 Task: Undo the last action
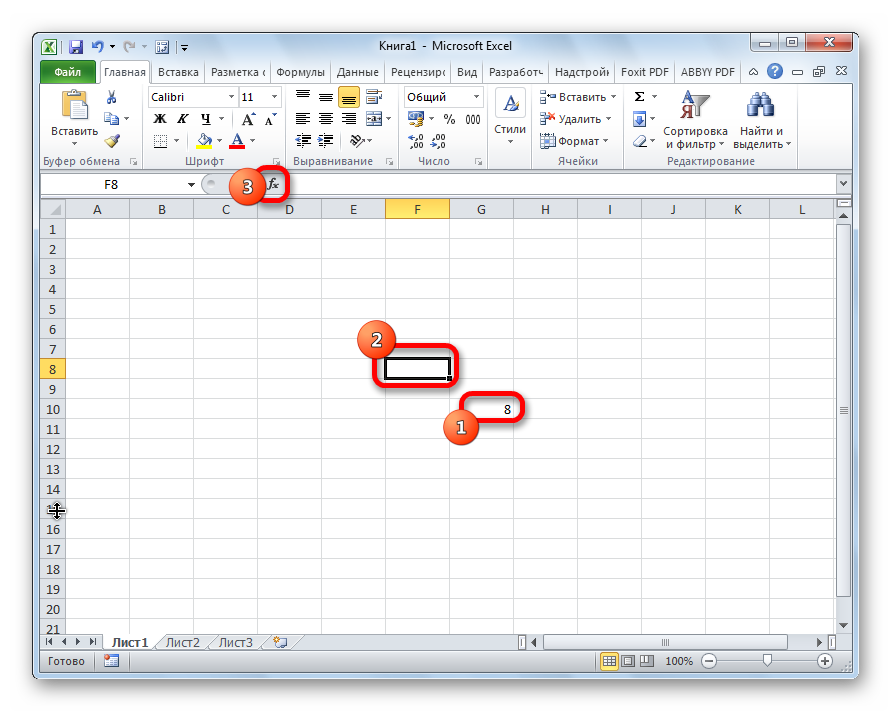98,47
